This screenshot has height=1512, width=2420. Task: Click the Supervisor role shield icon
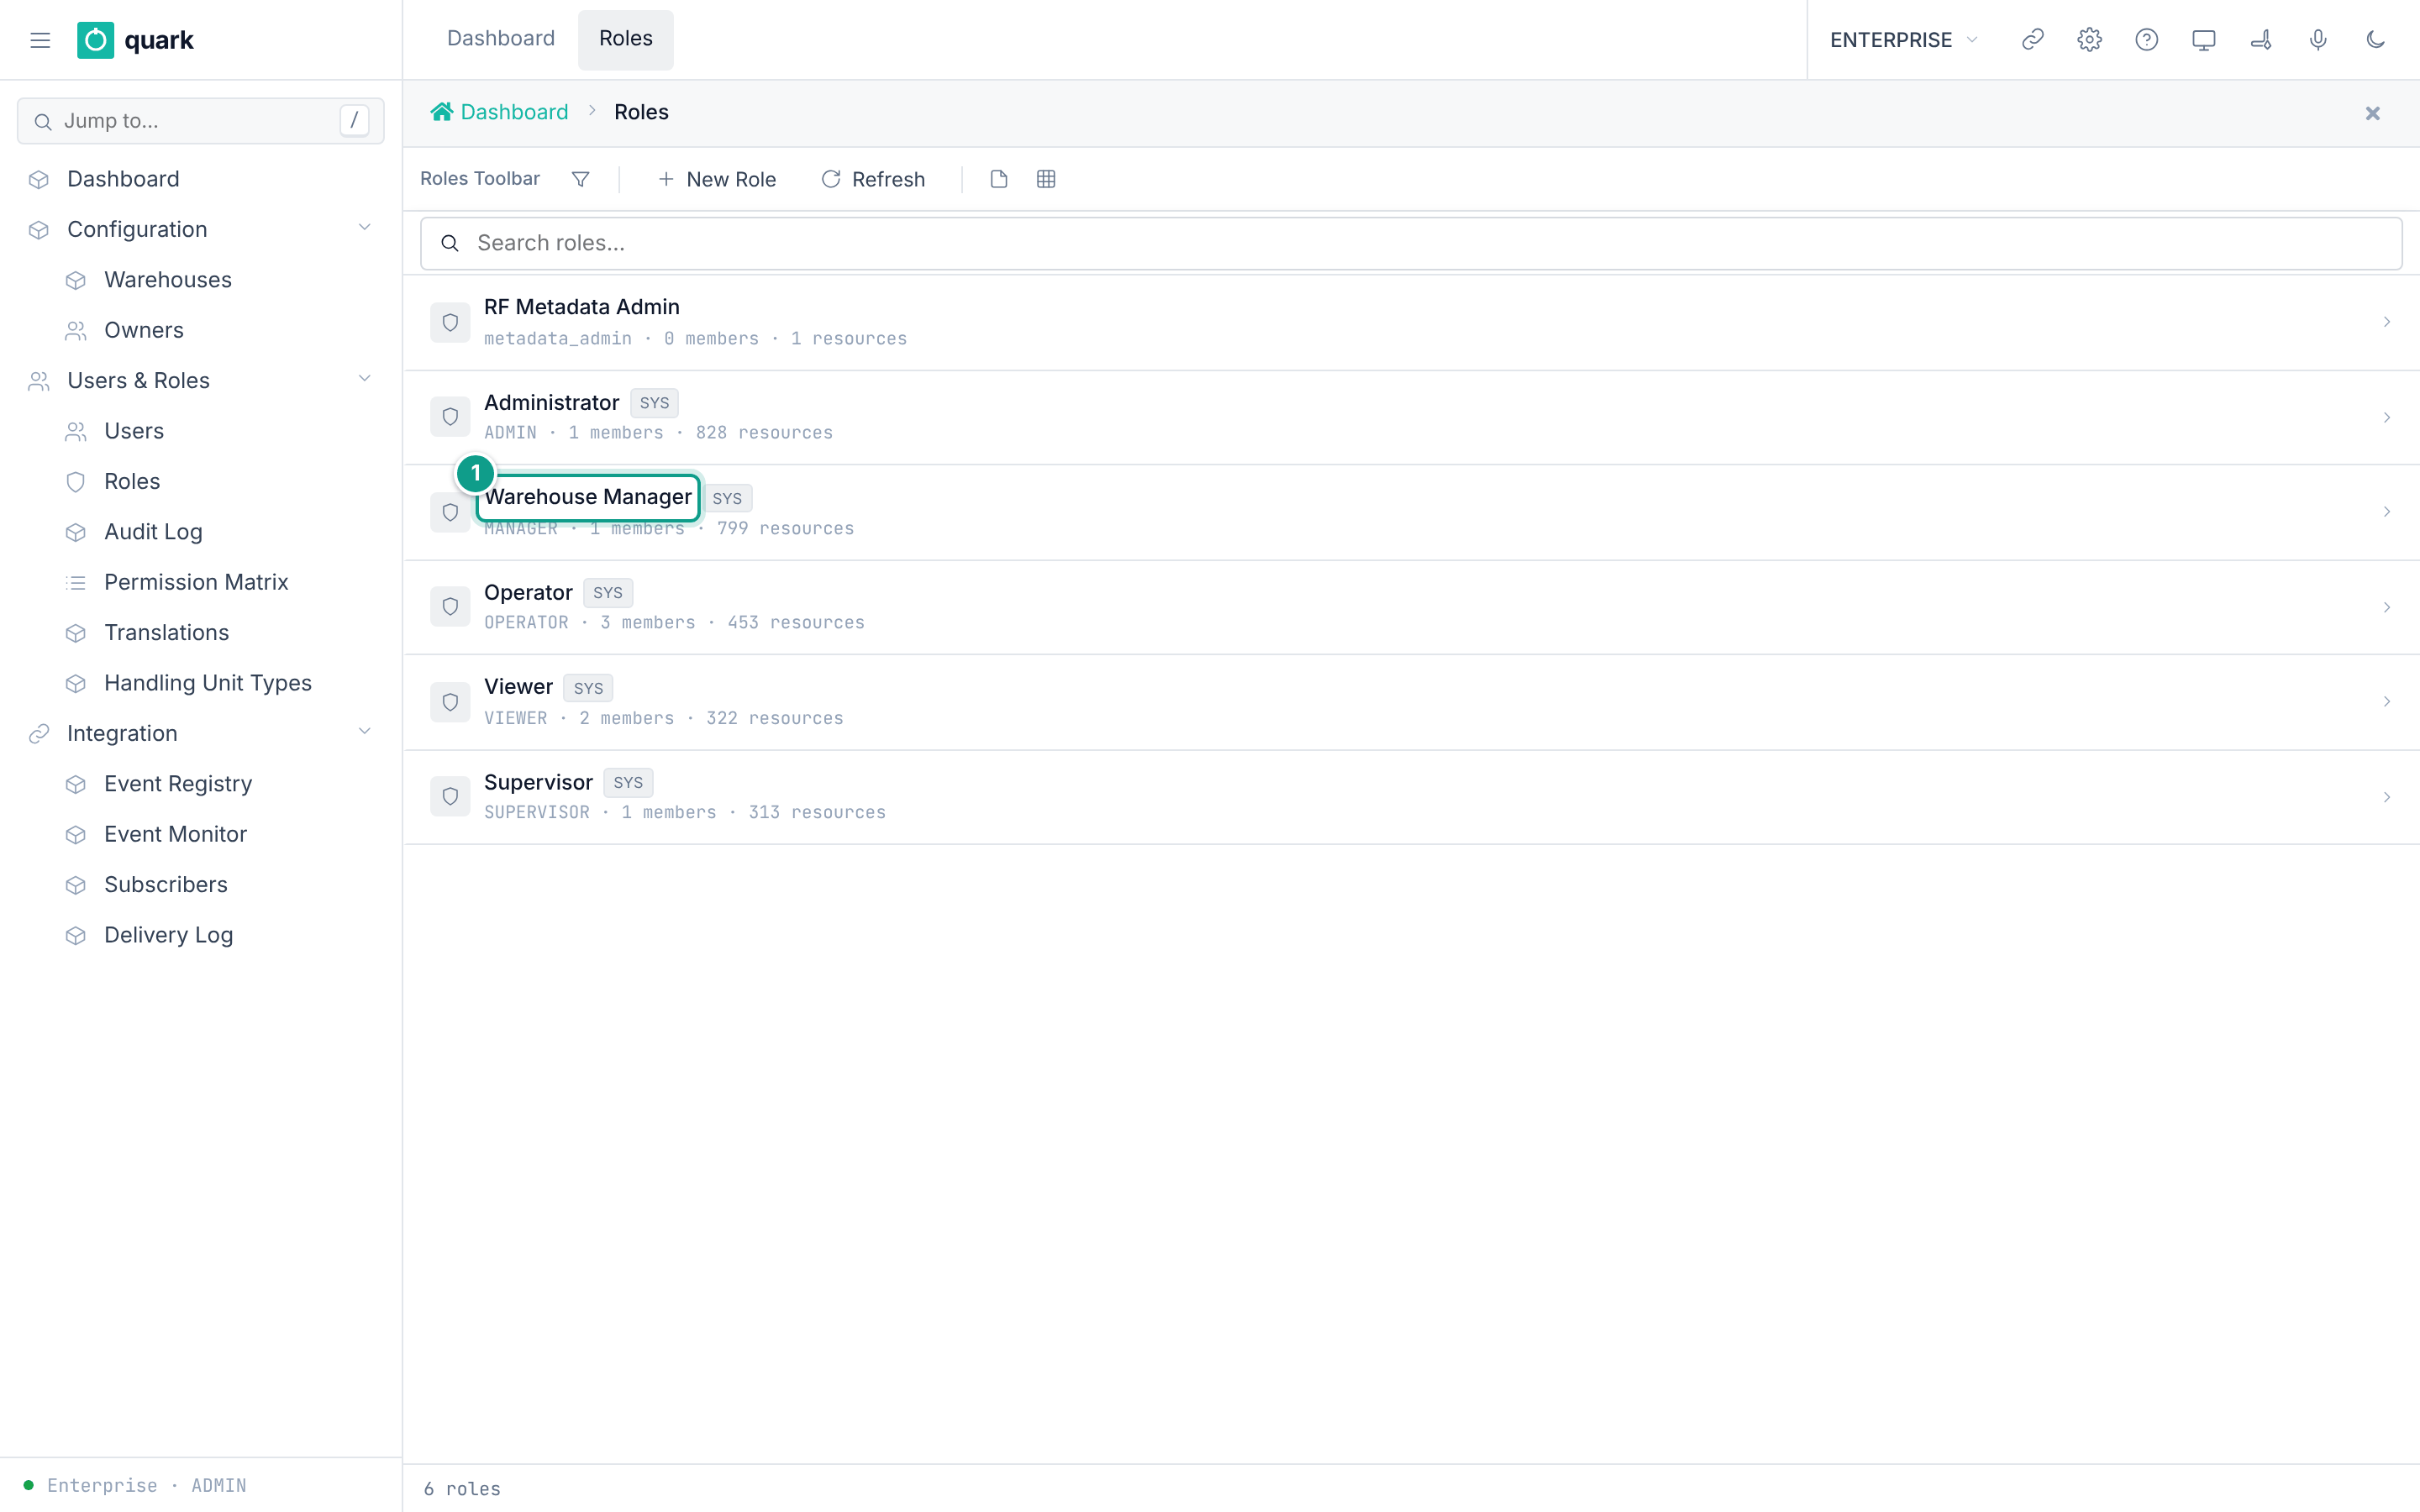(450, 797)
